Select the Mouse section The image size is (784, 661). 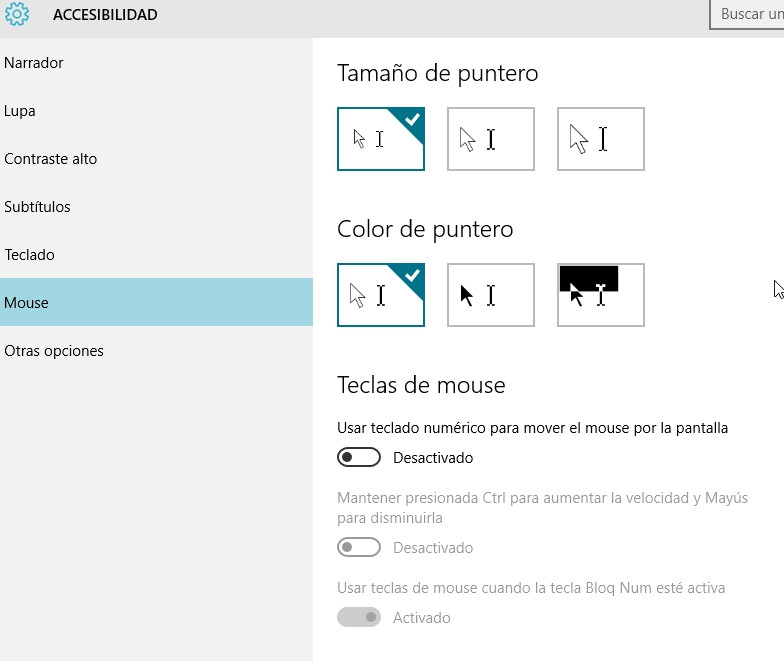(26, 303)
